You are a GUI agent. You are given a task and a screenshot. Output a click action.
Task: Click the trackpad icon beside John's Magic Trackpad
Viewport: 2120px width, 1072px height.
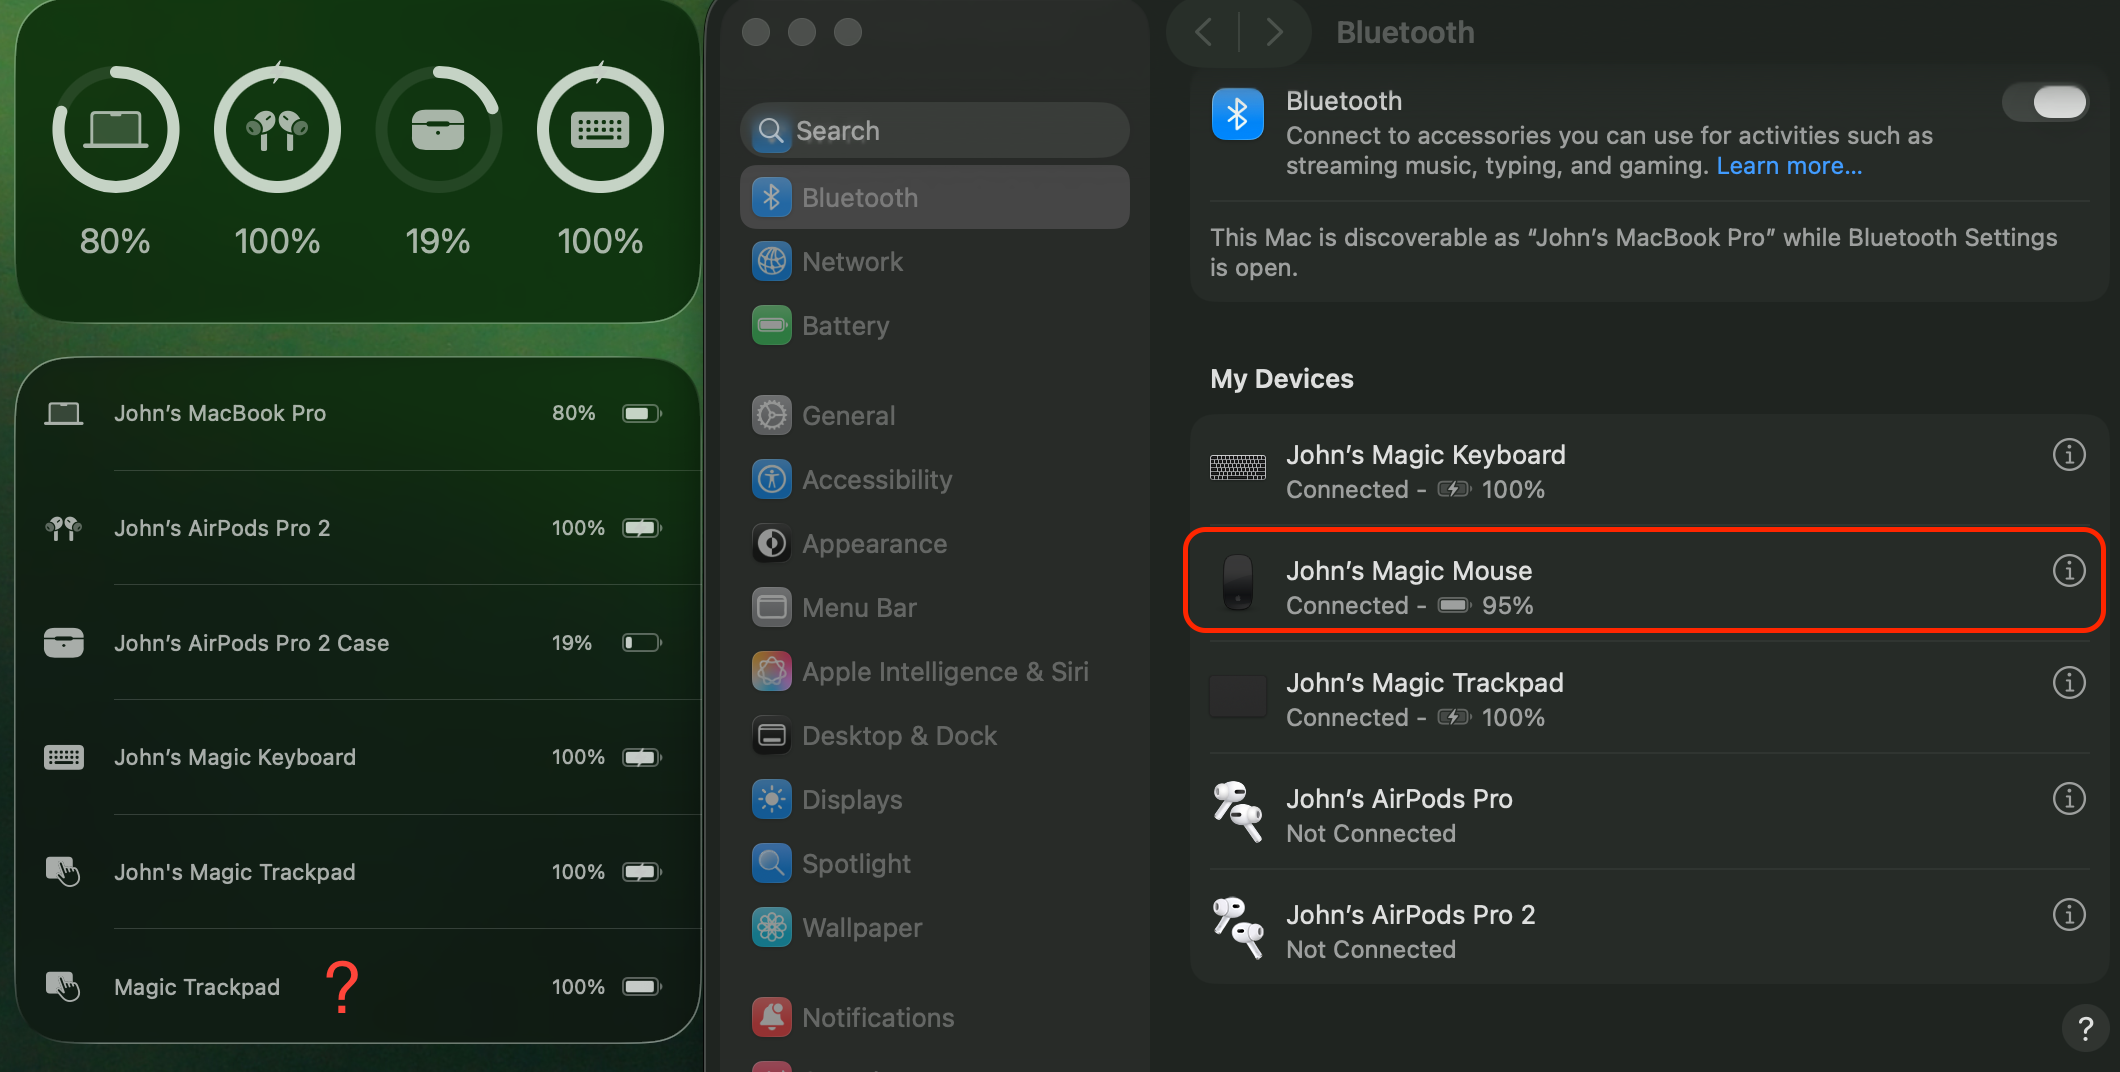pos(64,872)
